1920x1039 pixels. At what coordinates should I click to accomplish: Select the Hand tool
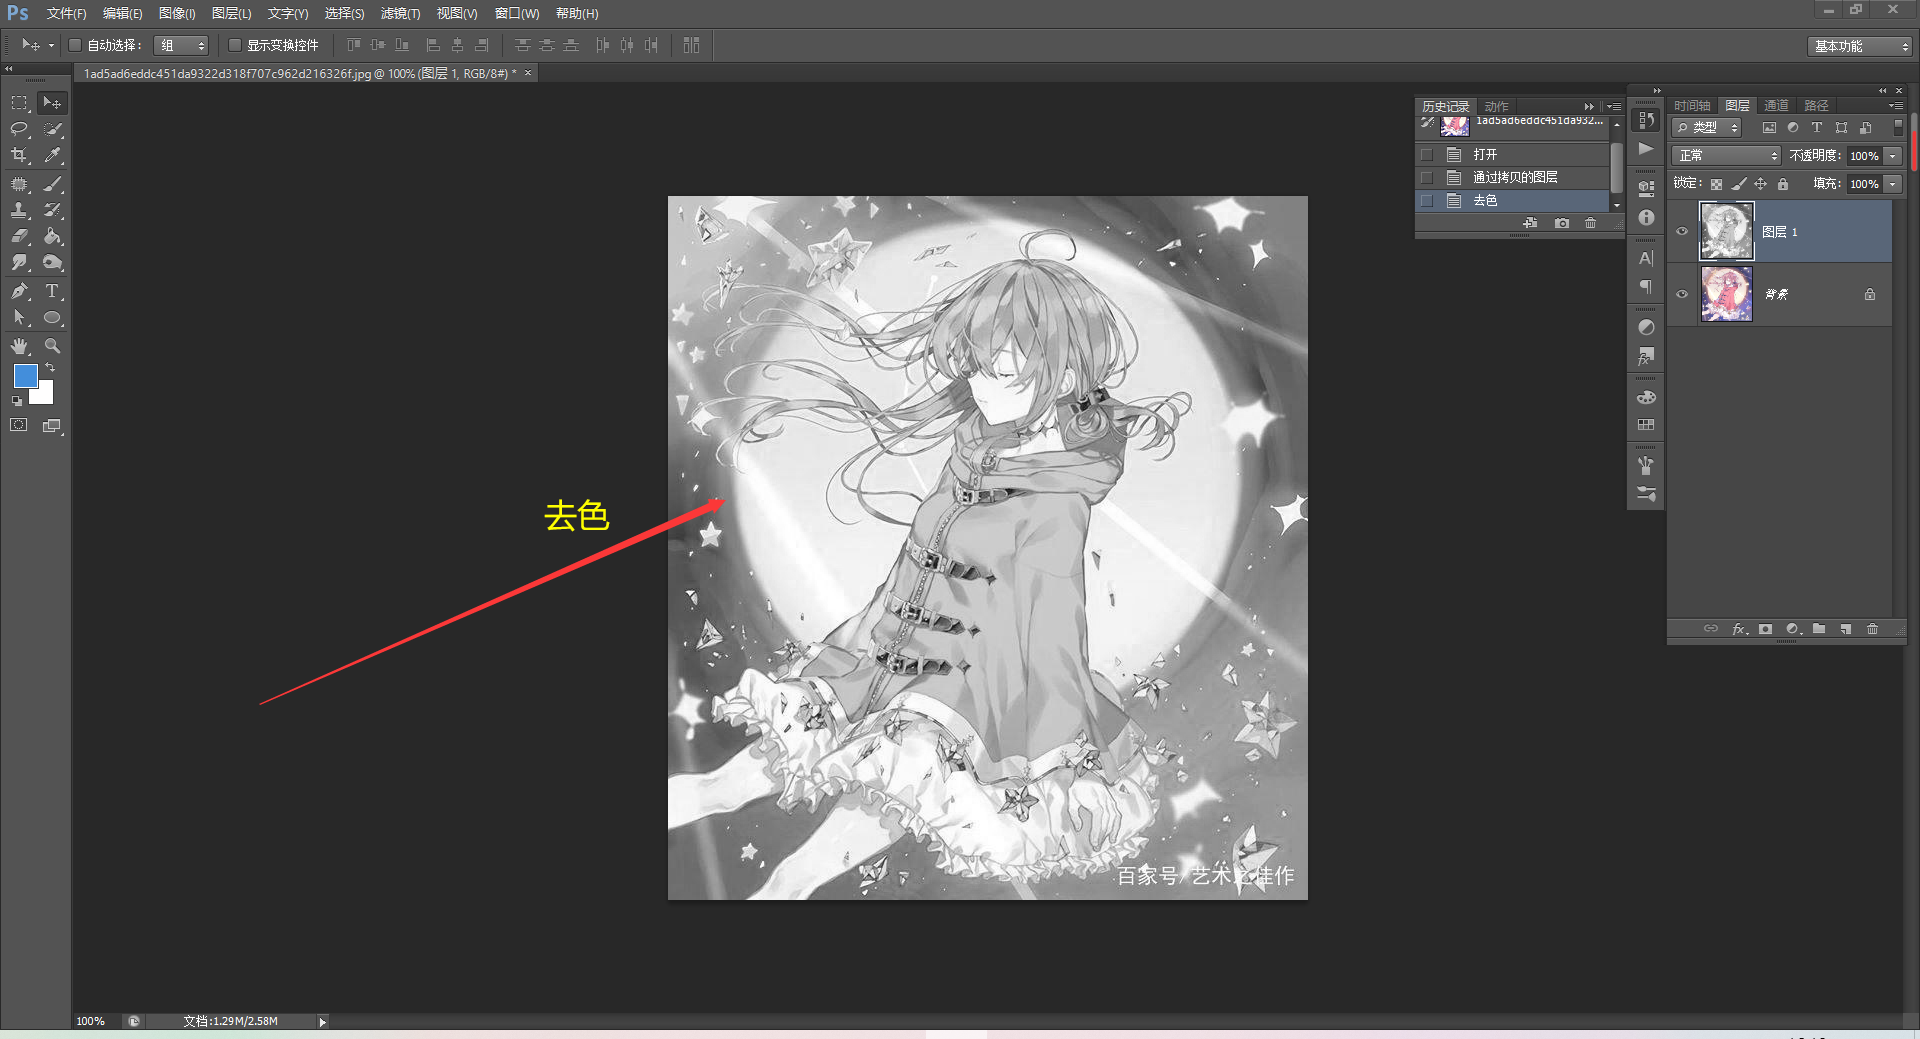click(19, 346)
